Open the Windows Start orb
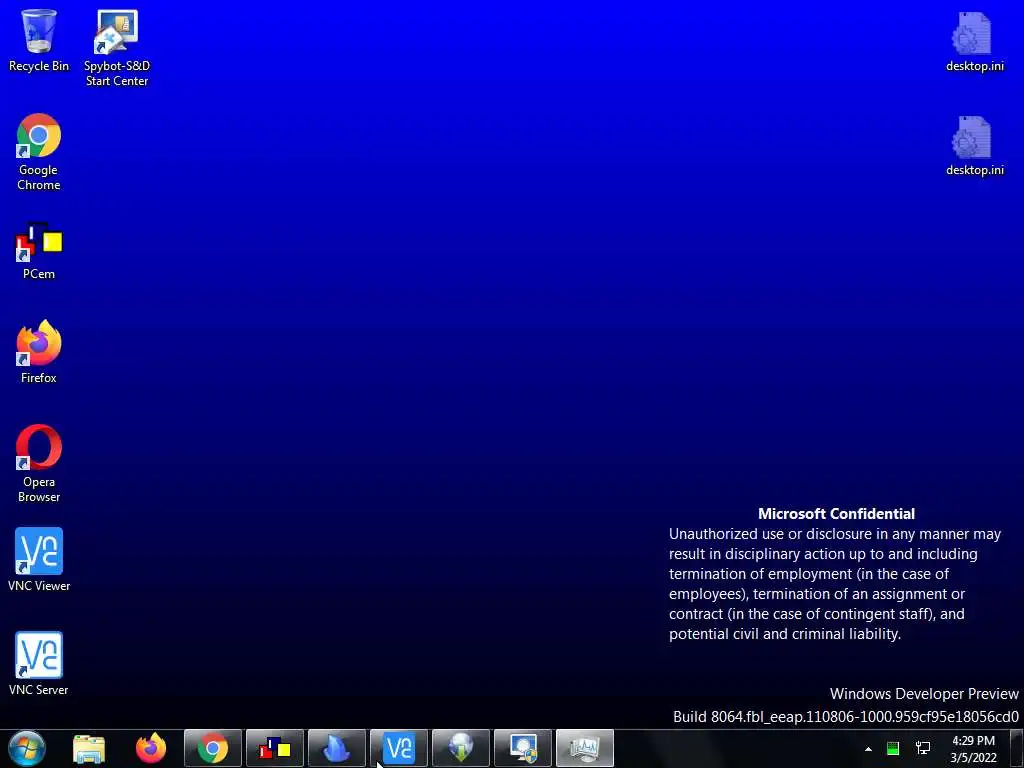 click(27, 748)
